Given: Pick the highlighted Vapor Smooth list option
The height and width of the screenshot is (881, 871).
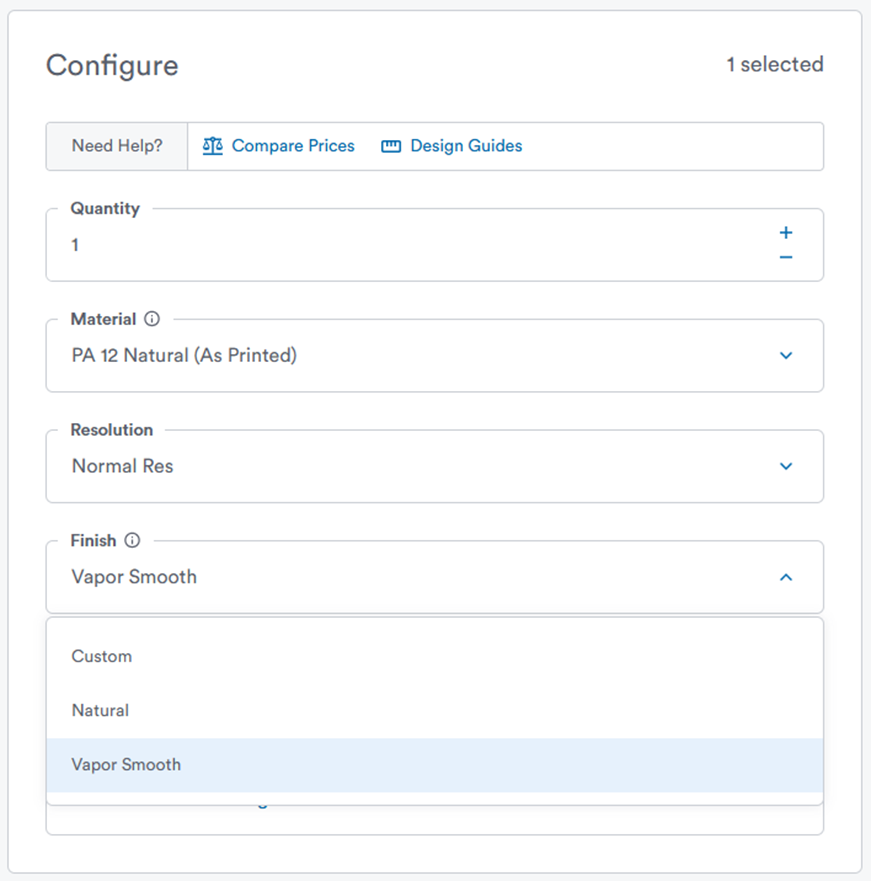Looking at the screenshot, I should pyautogui.click(x=126, y=765).
